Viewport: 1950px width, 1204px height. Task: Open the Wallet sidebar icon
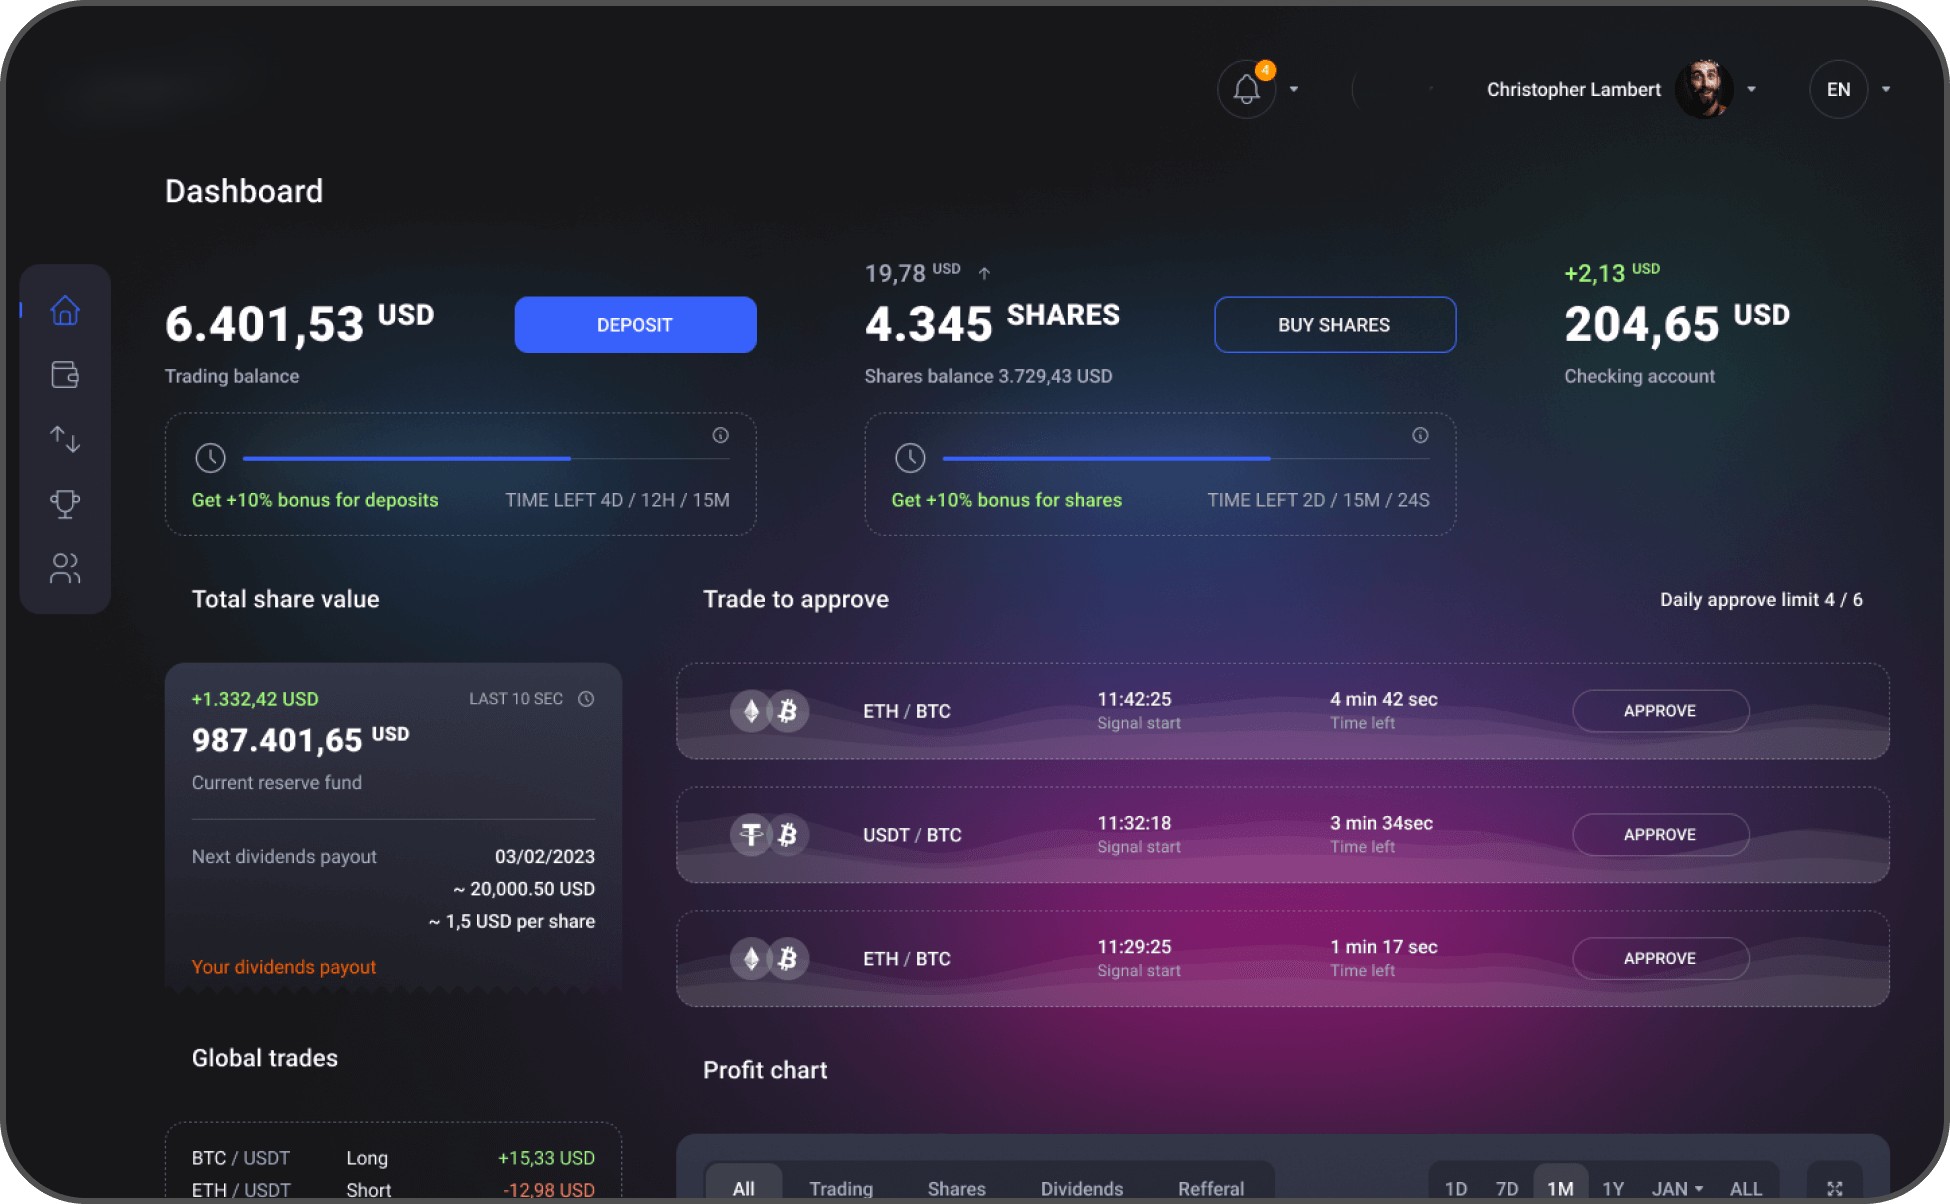(65, 375)
